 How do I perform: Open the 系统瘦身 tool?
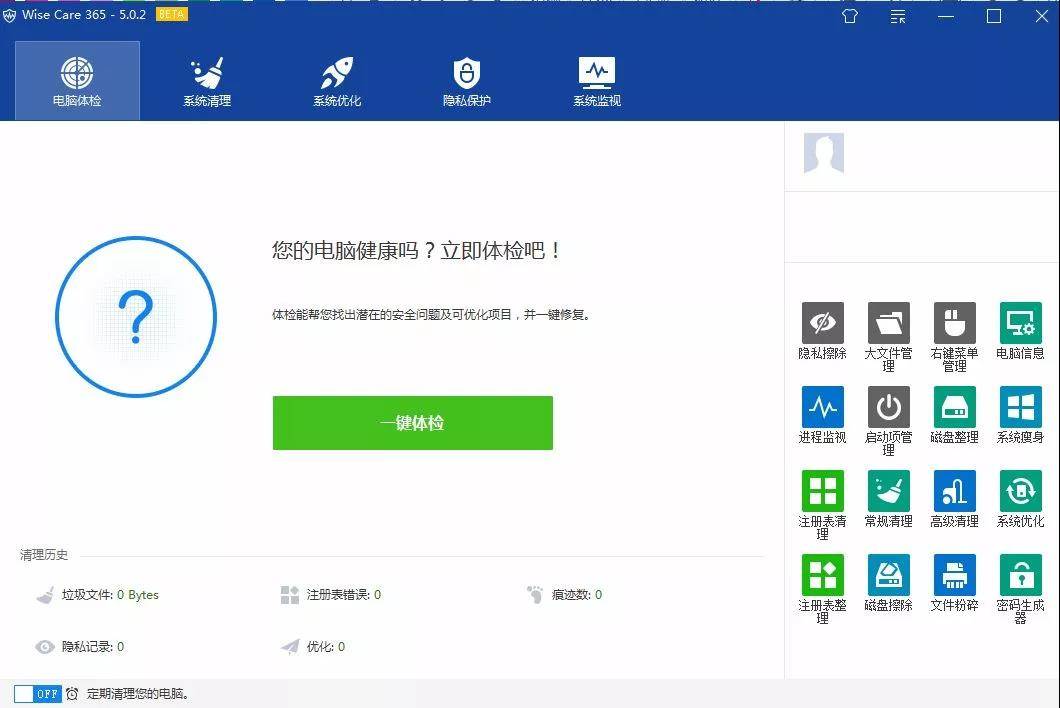(1020, 415)
